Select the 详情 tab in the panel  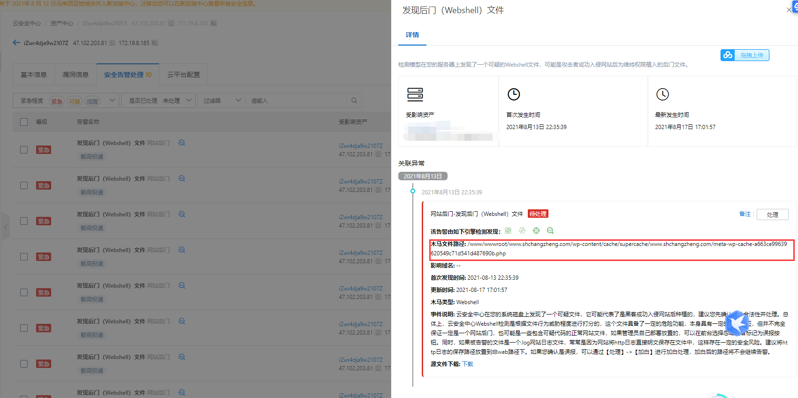coord(412,35)
